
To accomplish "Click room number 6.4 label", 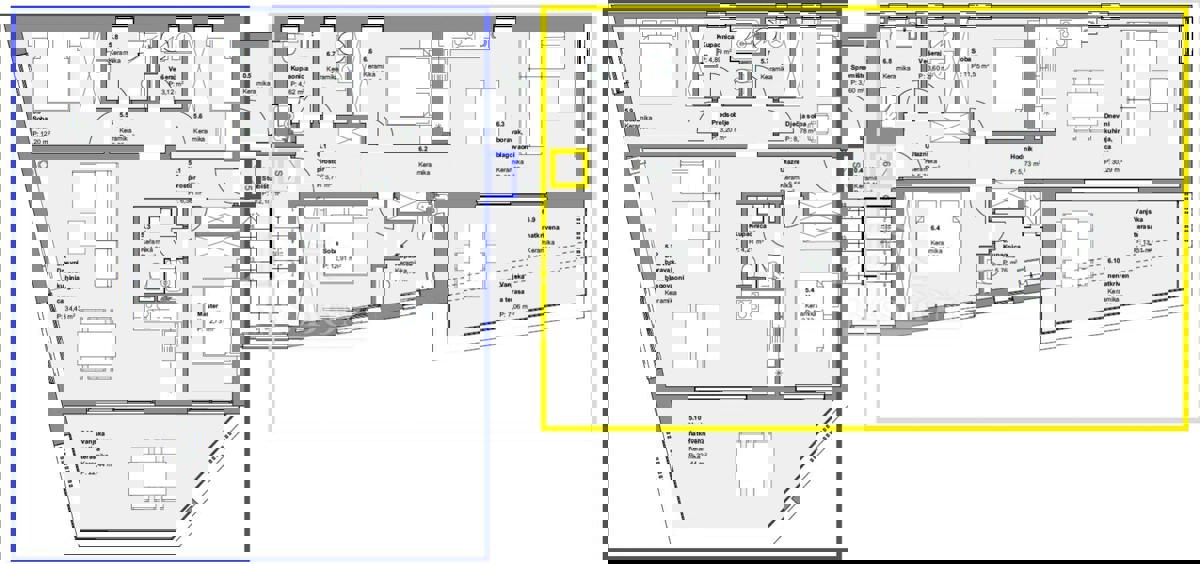I will point(936,229).
